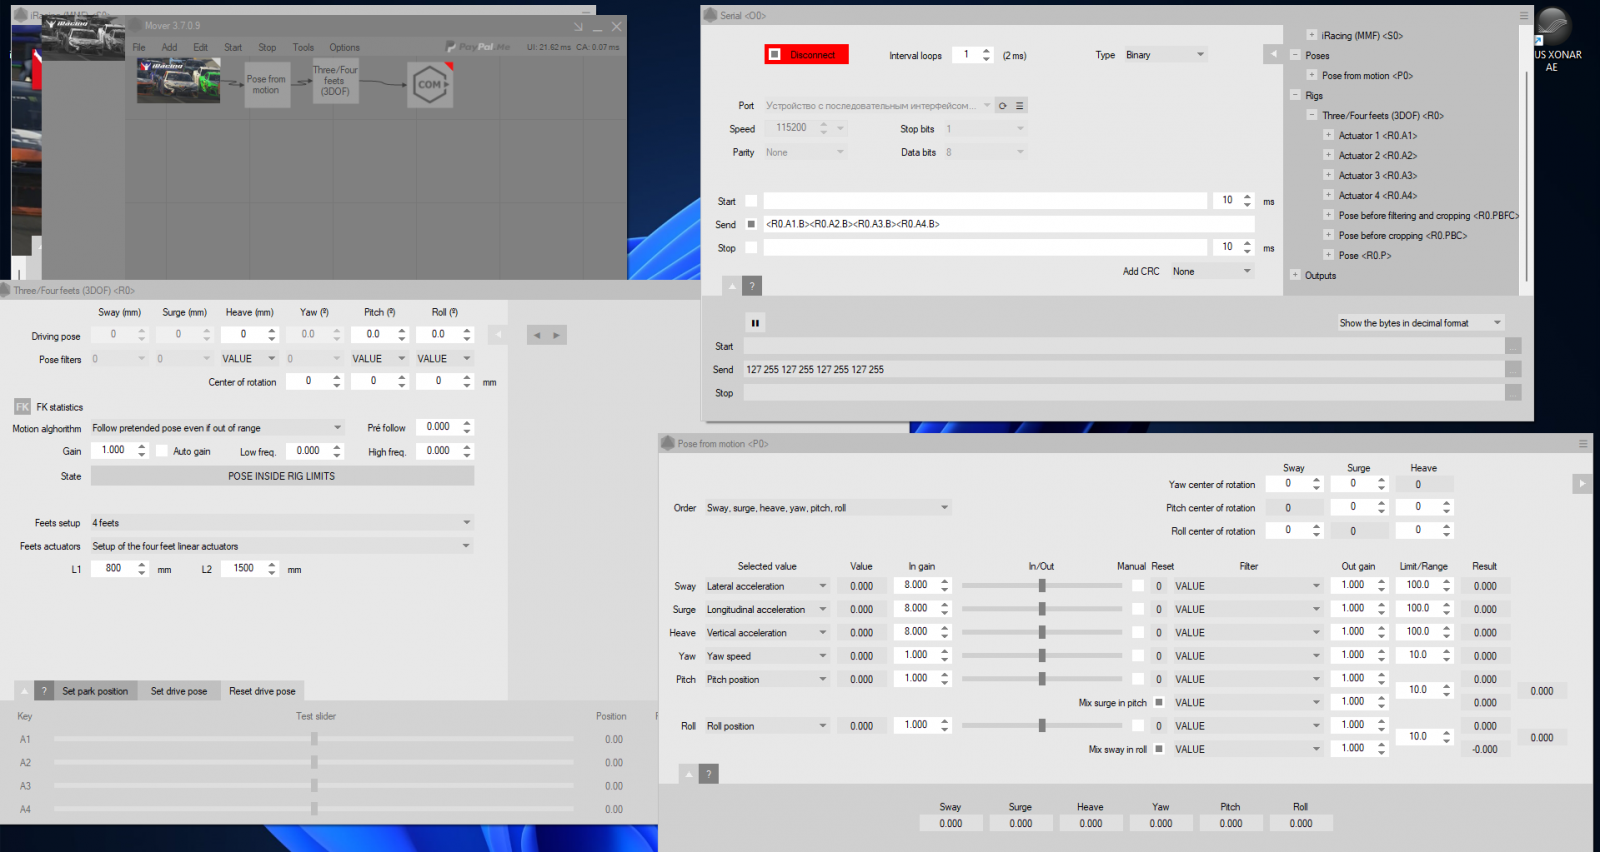Click the Set park position button
This screenshot has width=1600, height=852.
click(x=95, y=691)
